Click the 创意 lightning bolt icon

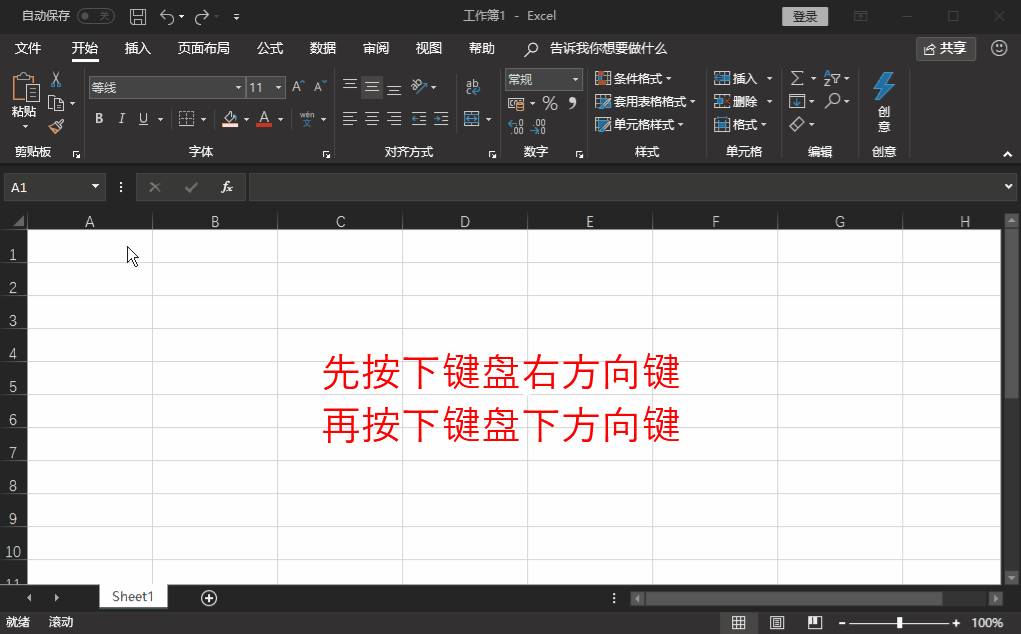pyautogui.click(x=884, y=102)
